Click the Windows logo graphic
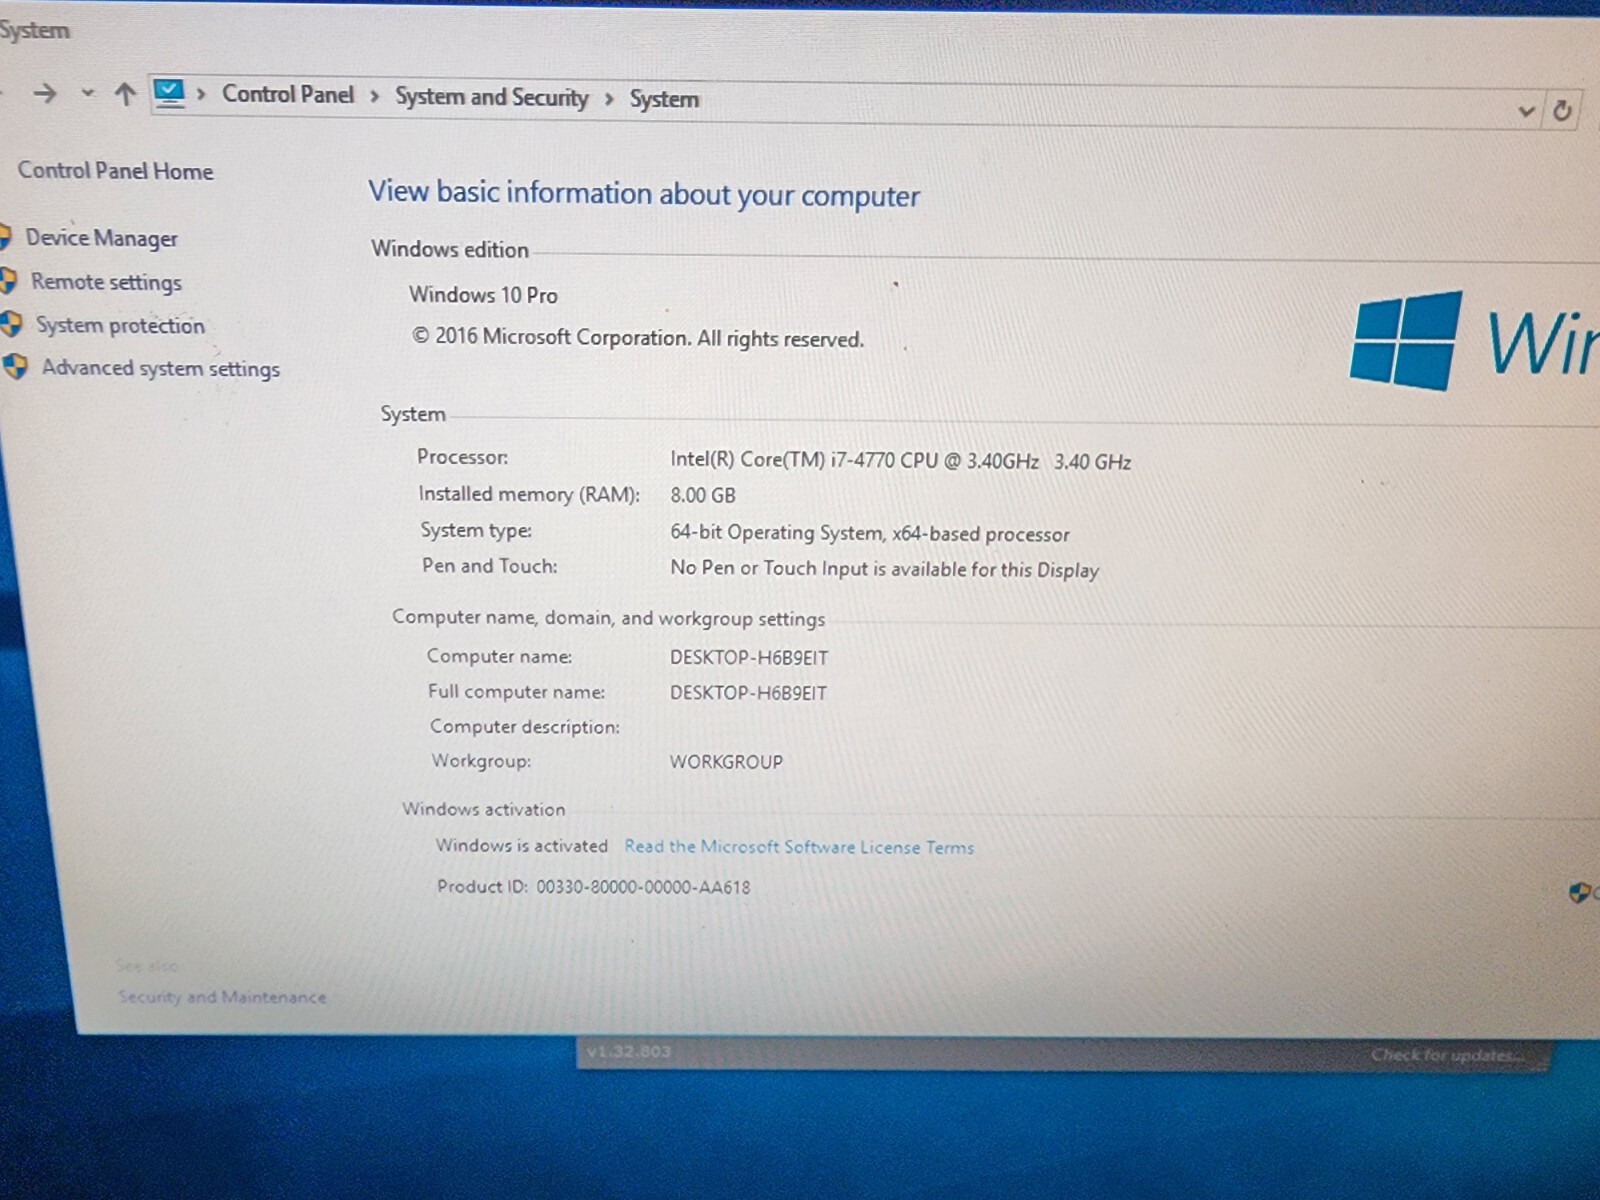Image resolution: width=1600 pixels, height=1200 pixels. [1406, 340]
